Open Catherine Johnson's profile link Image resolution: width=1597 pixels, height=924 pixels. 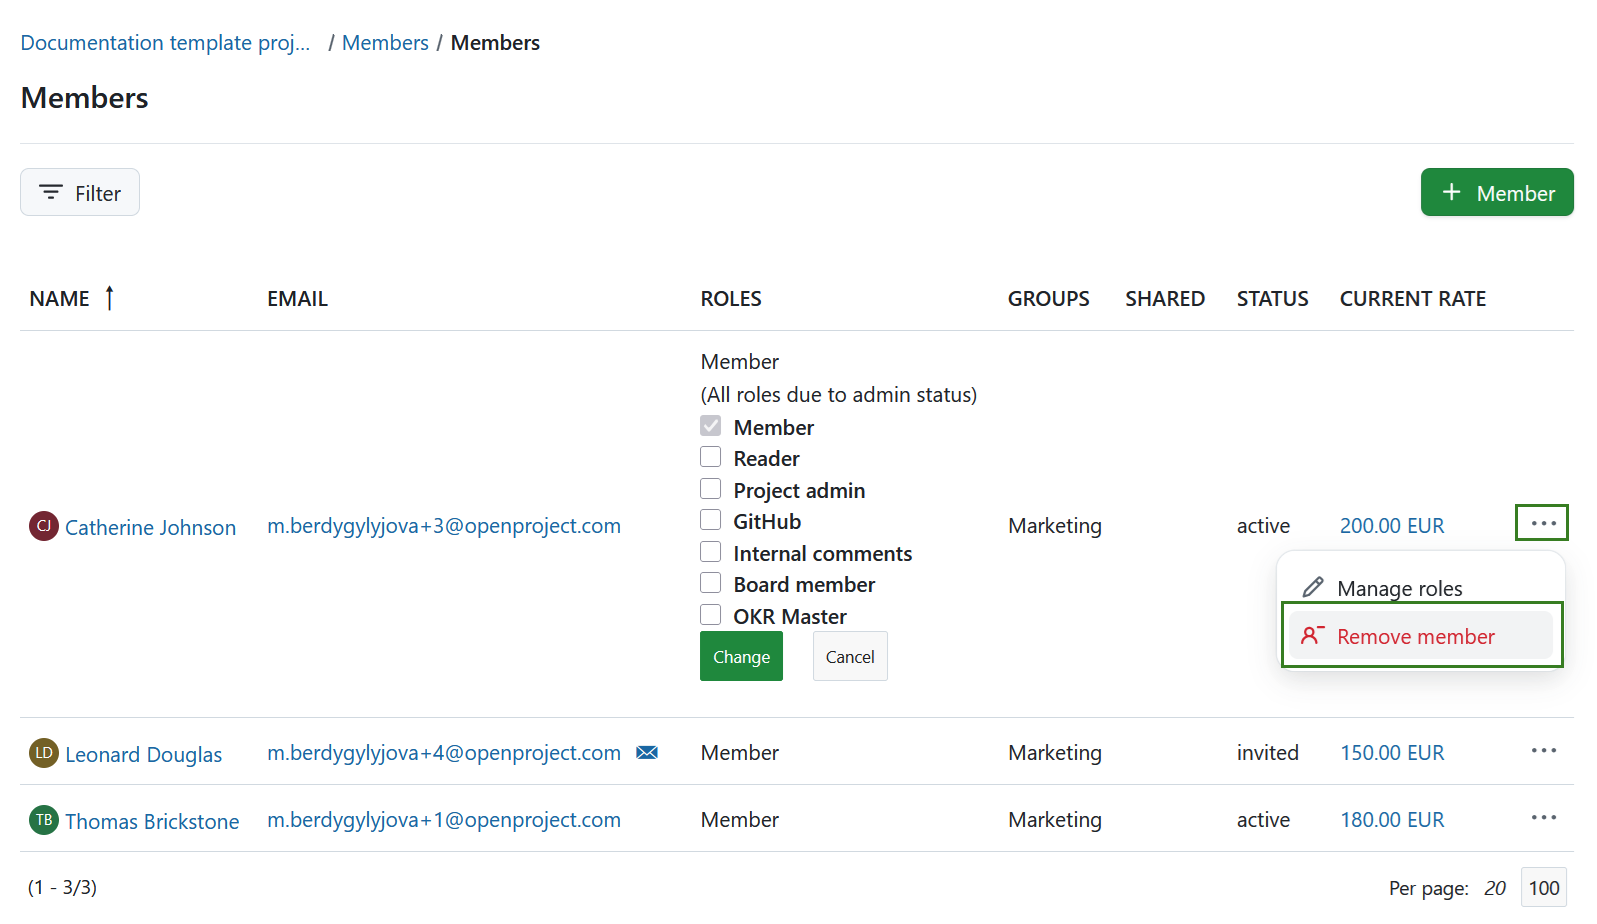(x=150, y=527)
